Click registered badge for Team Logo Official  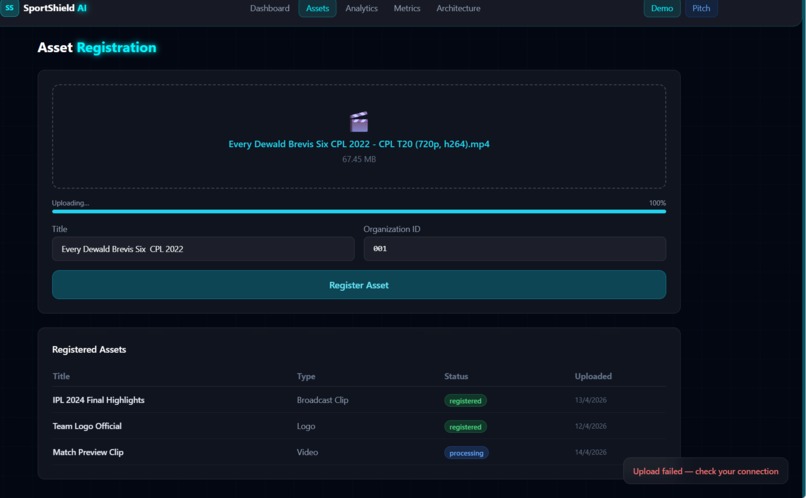pos(465,427)
